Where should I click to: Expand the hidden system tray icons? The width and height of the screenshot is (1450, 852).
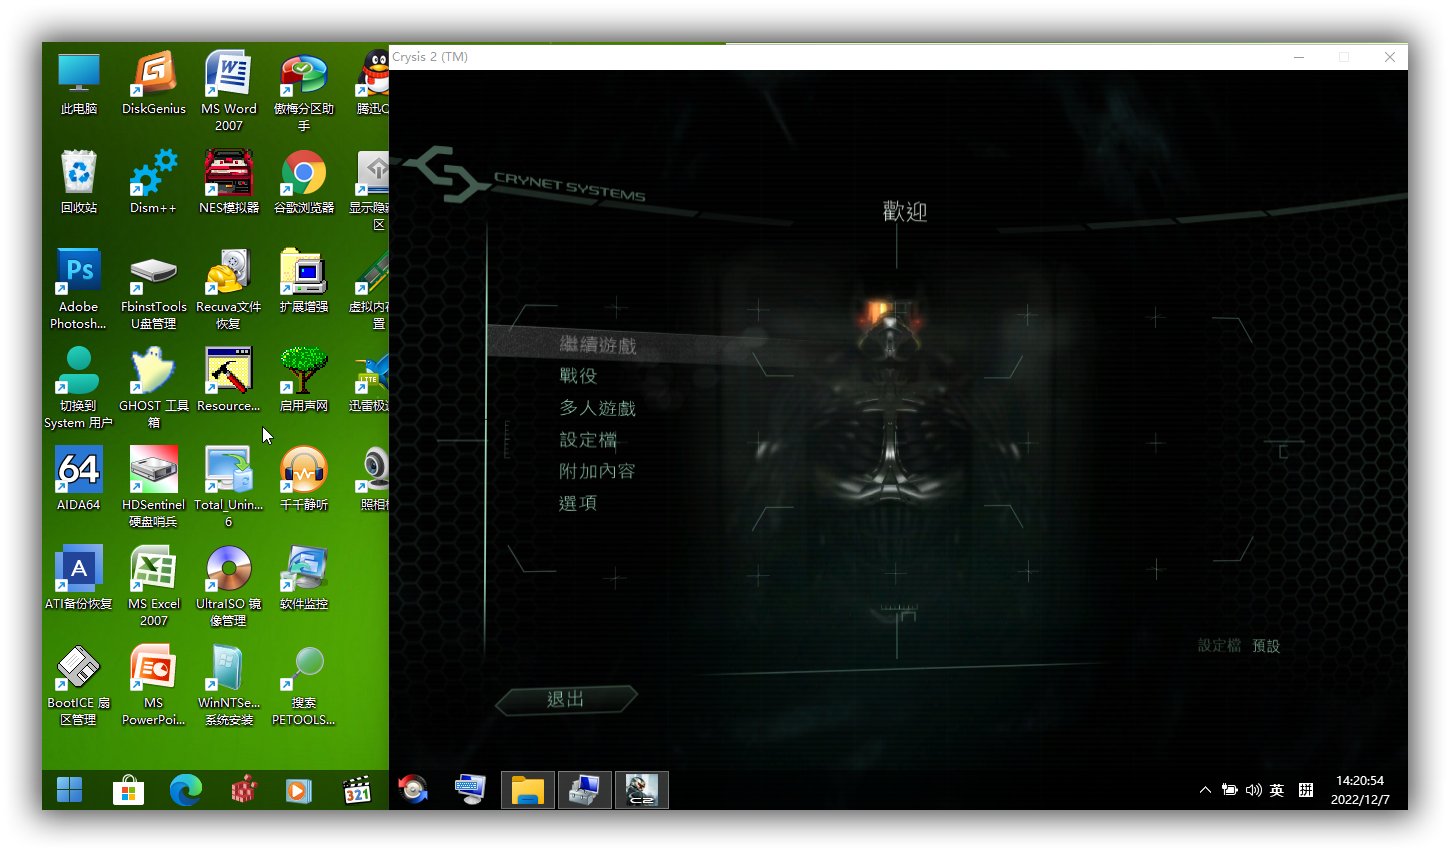tap(1205, 790)
